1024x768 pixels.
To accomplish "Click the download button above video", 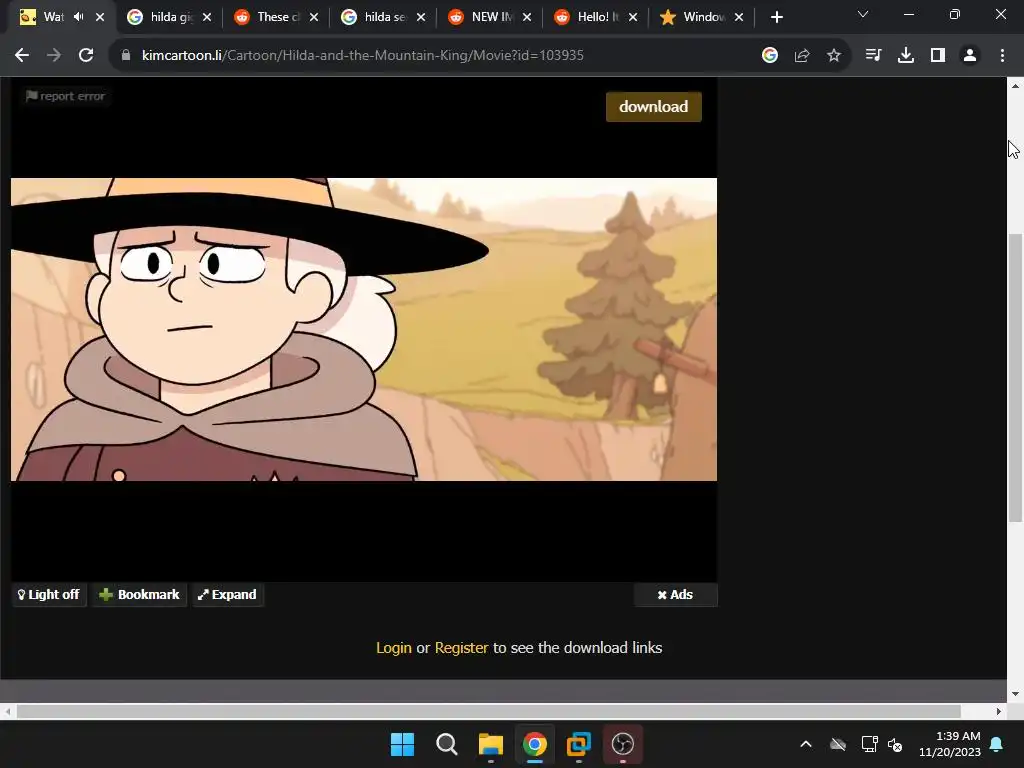I will point(654,106).
